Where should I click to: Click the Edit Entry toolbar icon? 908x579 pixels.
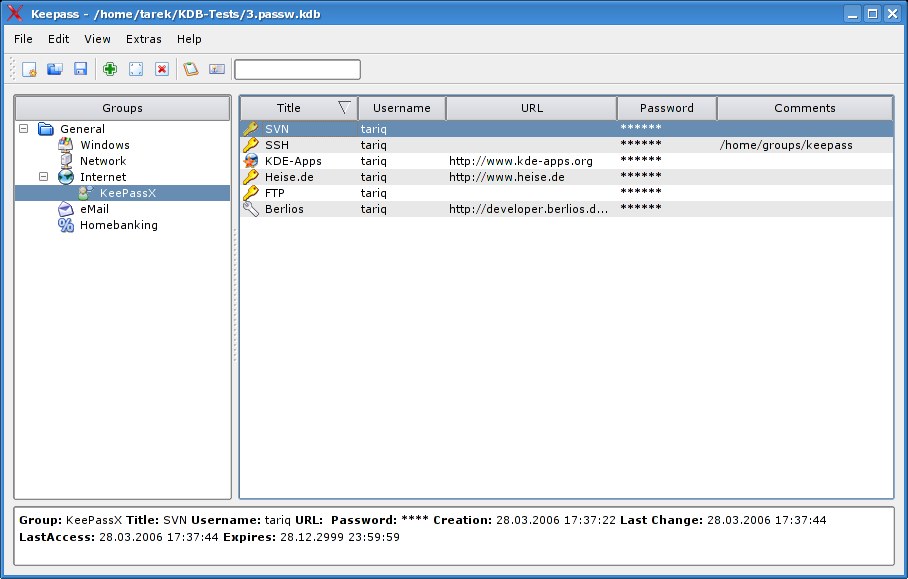point(136,69)
